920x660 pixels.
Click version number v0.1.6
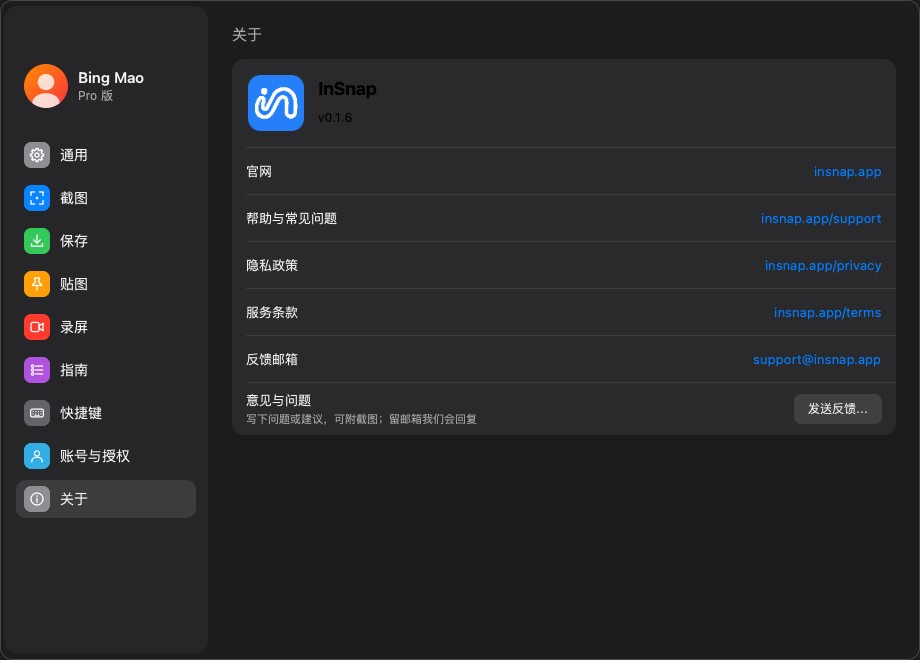coord(335,118)
